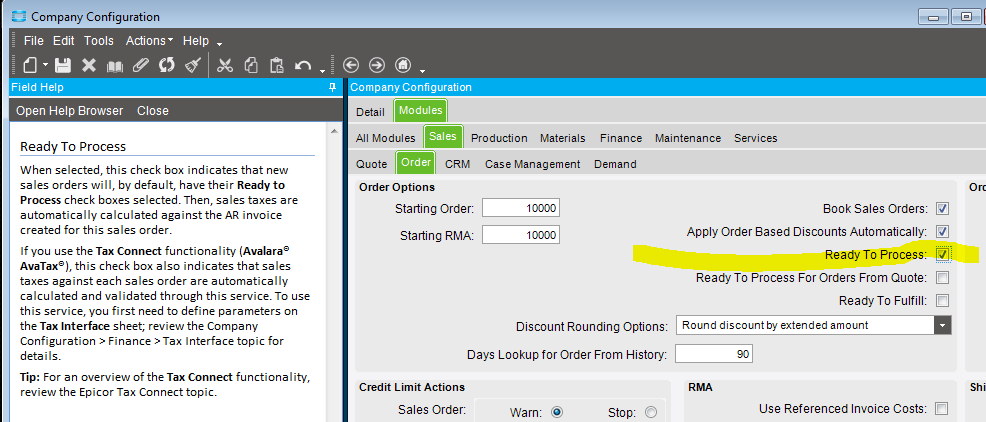Click Open Help Browser
986x422 pixels.
[70, 111]
